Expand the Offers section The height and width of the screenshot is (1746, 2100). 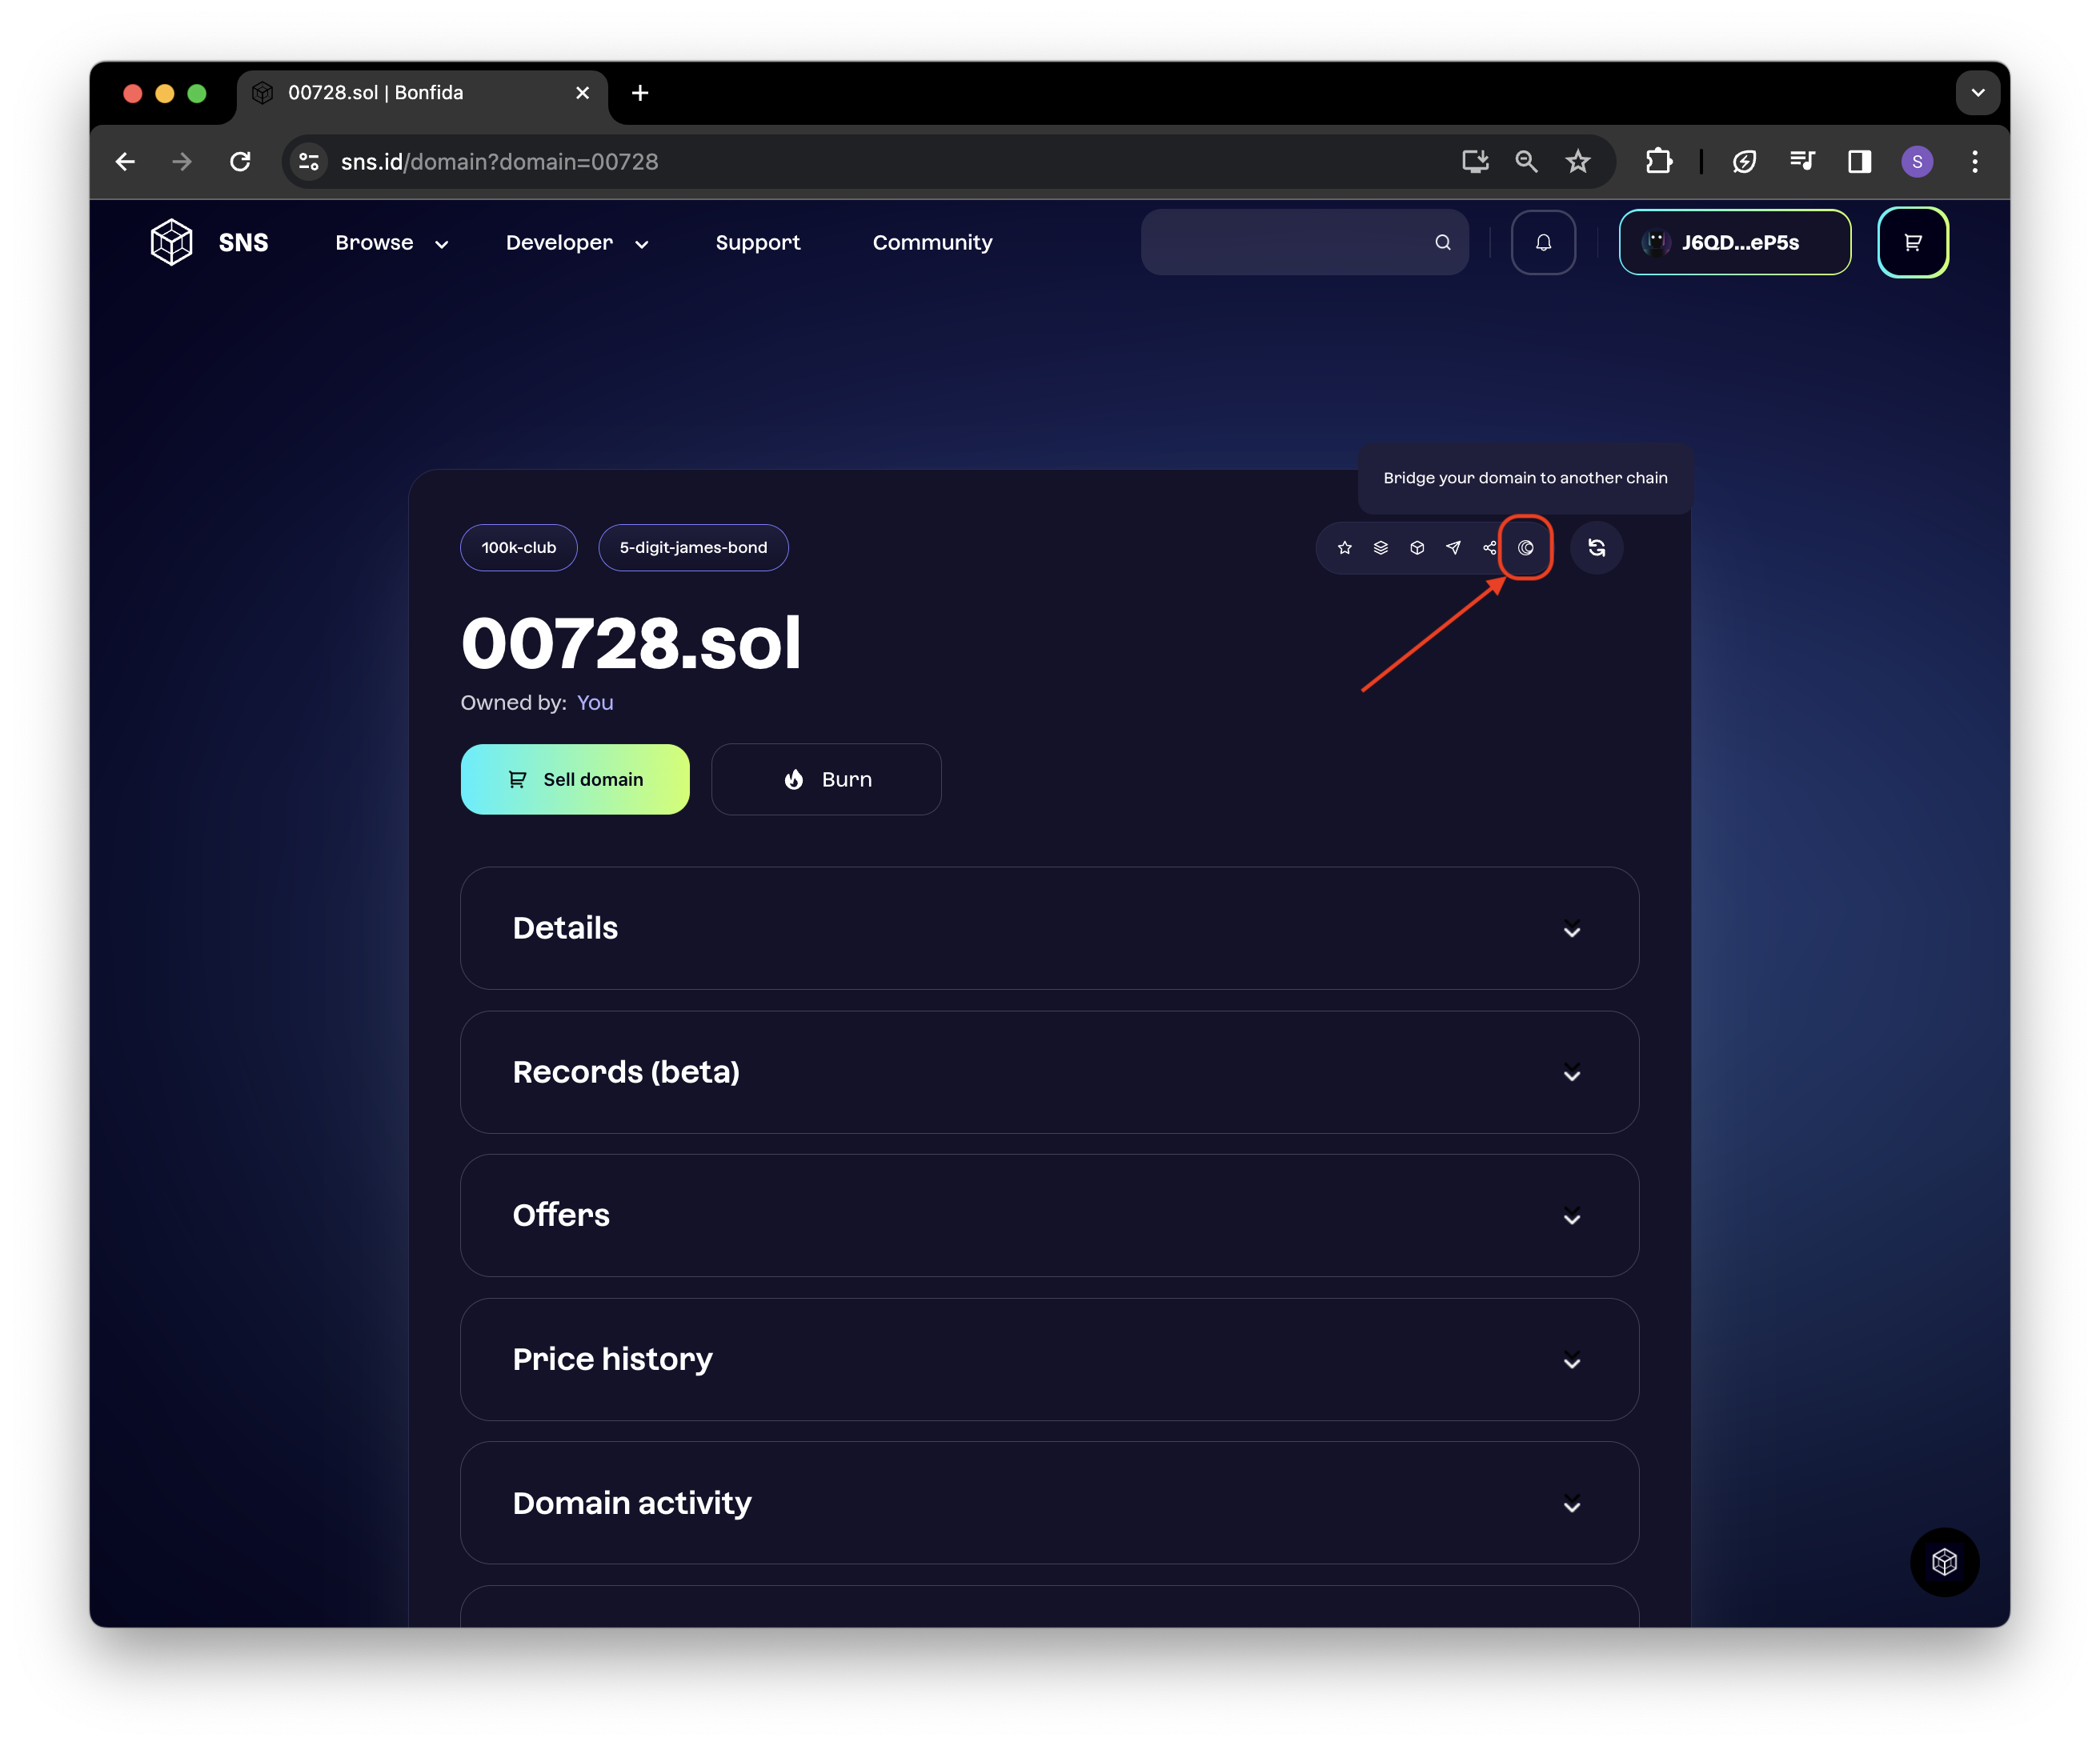click(x=1050, y=1215)
